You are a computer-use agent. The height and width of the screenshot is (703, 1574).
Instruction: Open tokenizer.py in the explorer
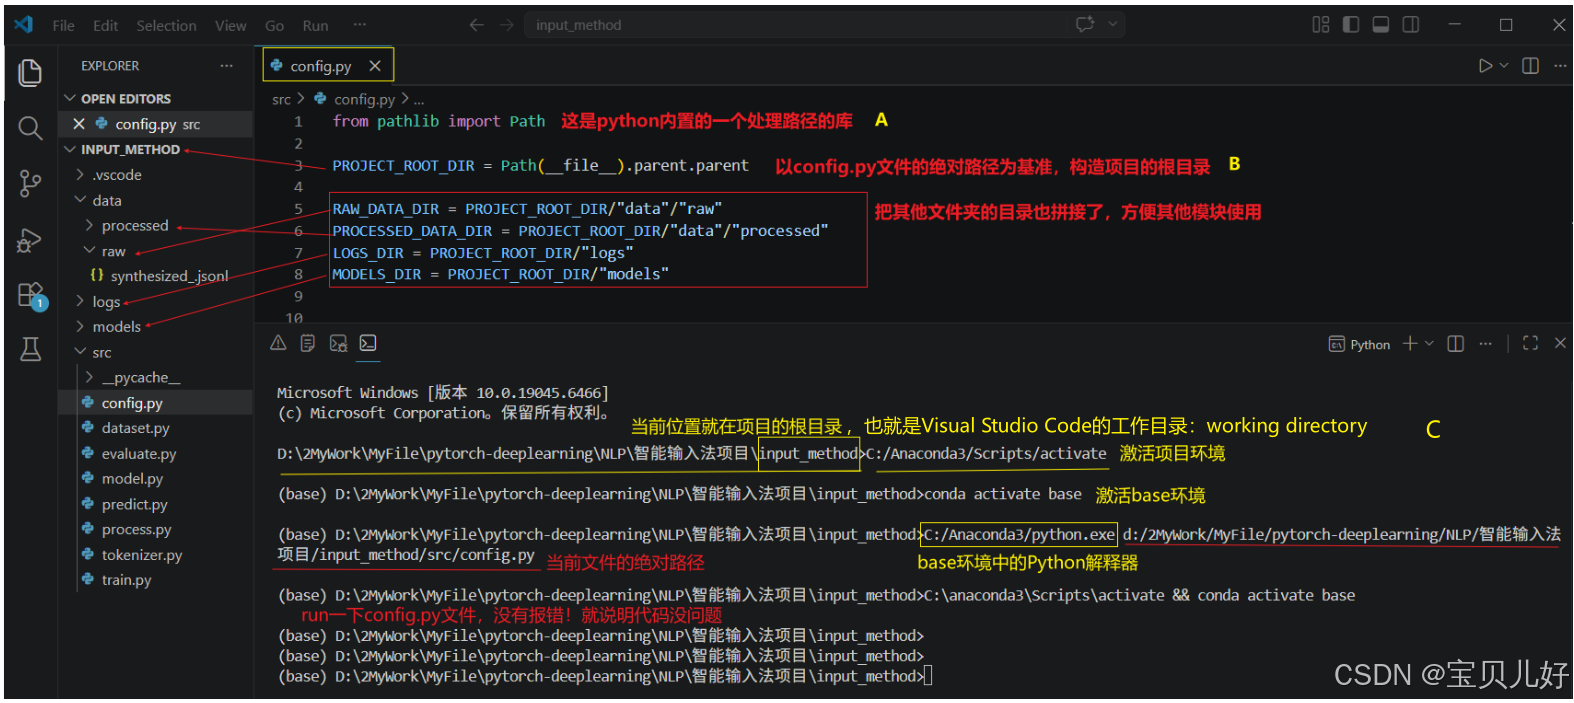point(155,554)
